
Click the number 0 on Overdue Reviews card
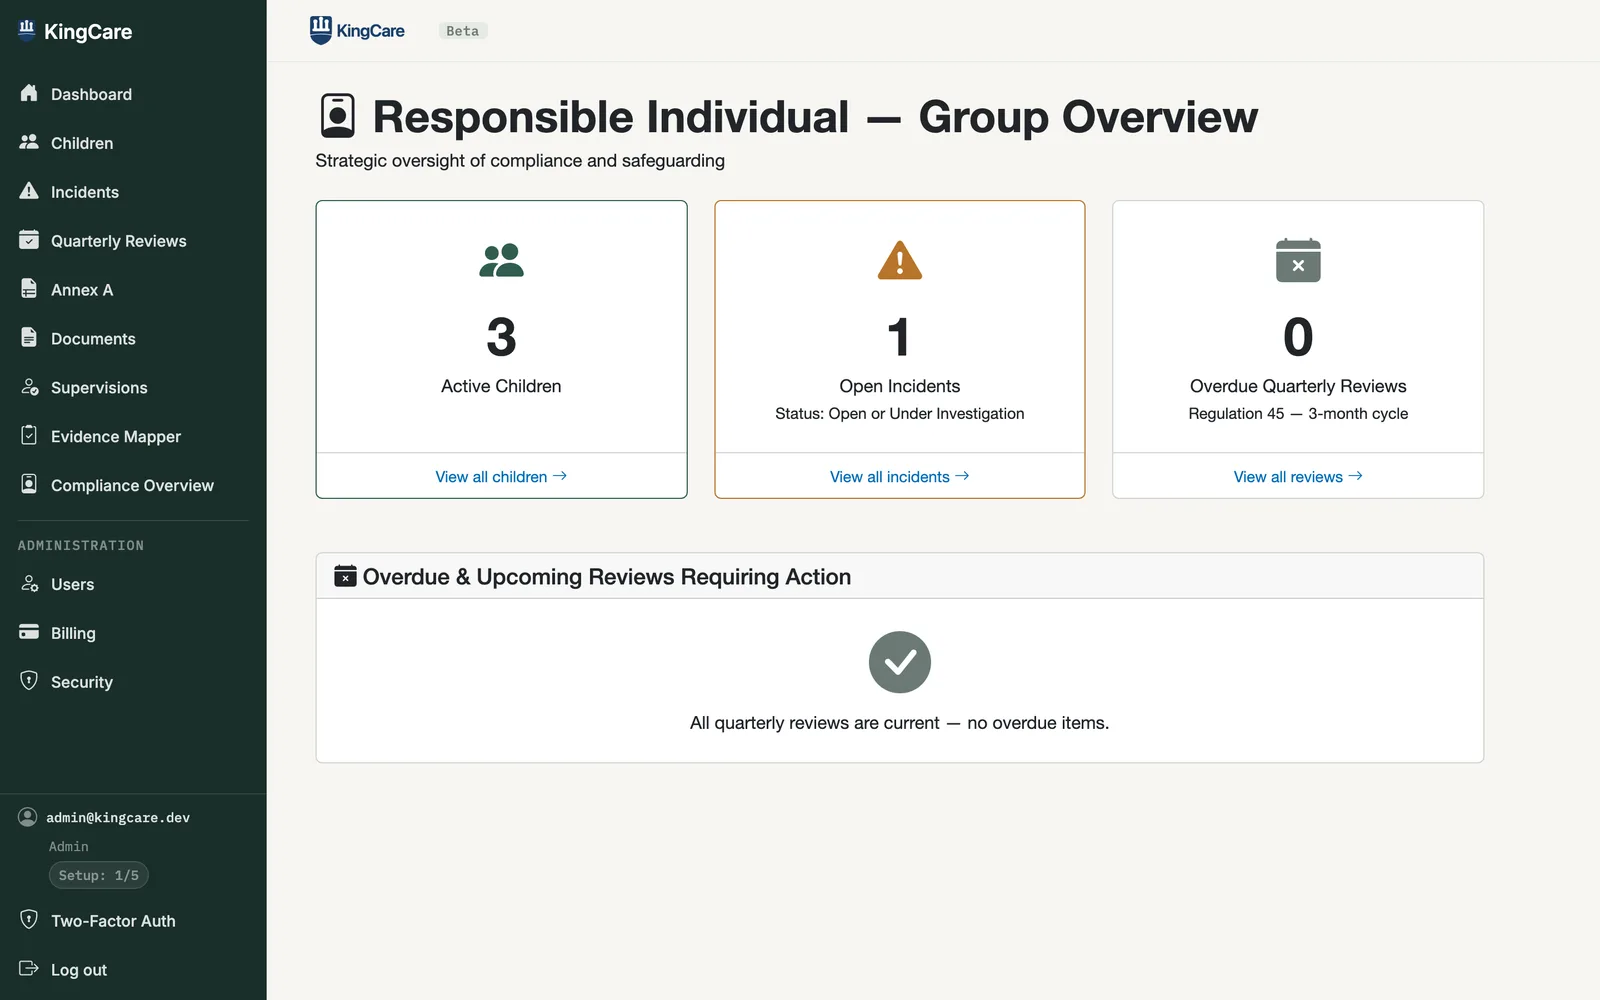click(x=1298, y=337)
